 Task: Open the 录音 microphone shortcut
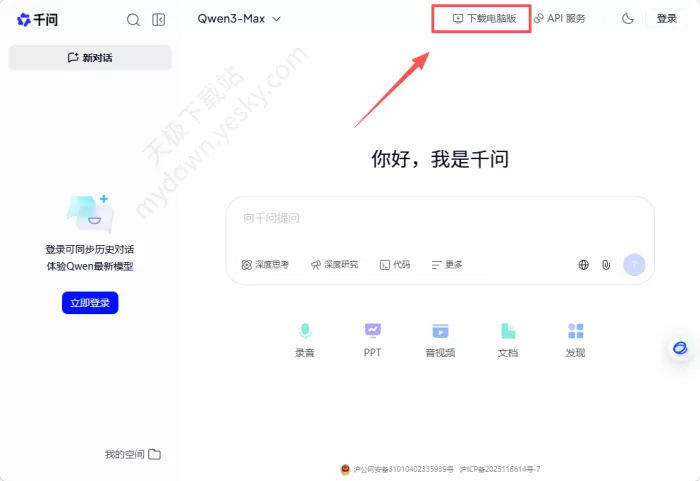[x=305, y=340]
